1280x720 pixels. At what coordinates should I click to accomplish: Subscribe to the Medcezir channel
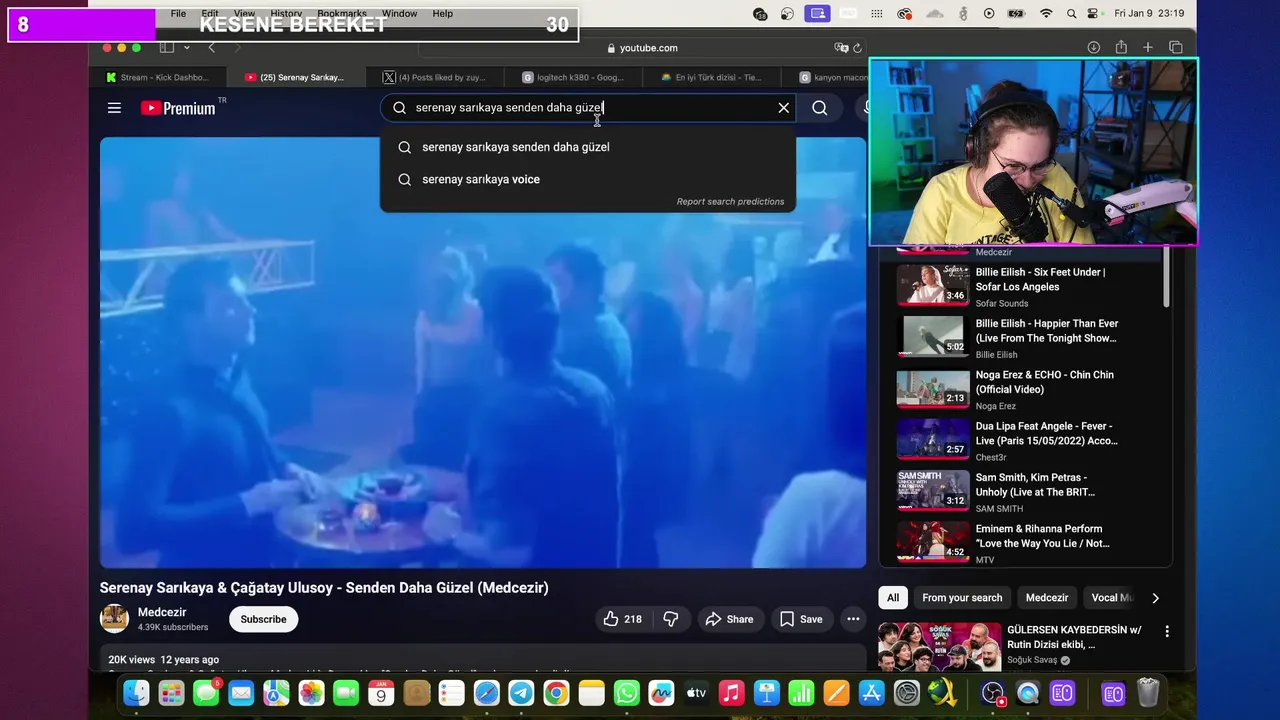pyautogui.click(x=263, y=619)
